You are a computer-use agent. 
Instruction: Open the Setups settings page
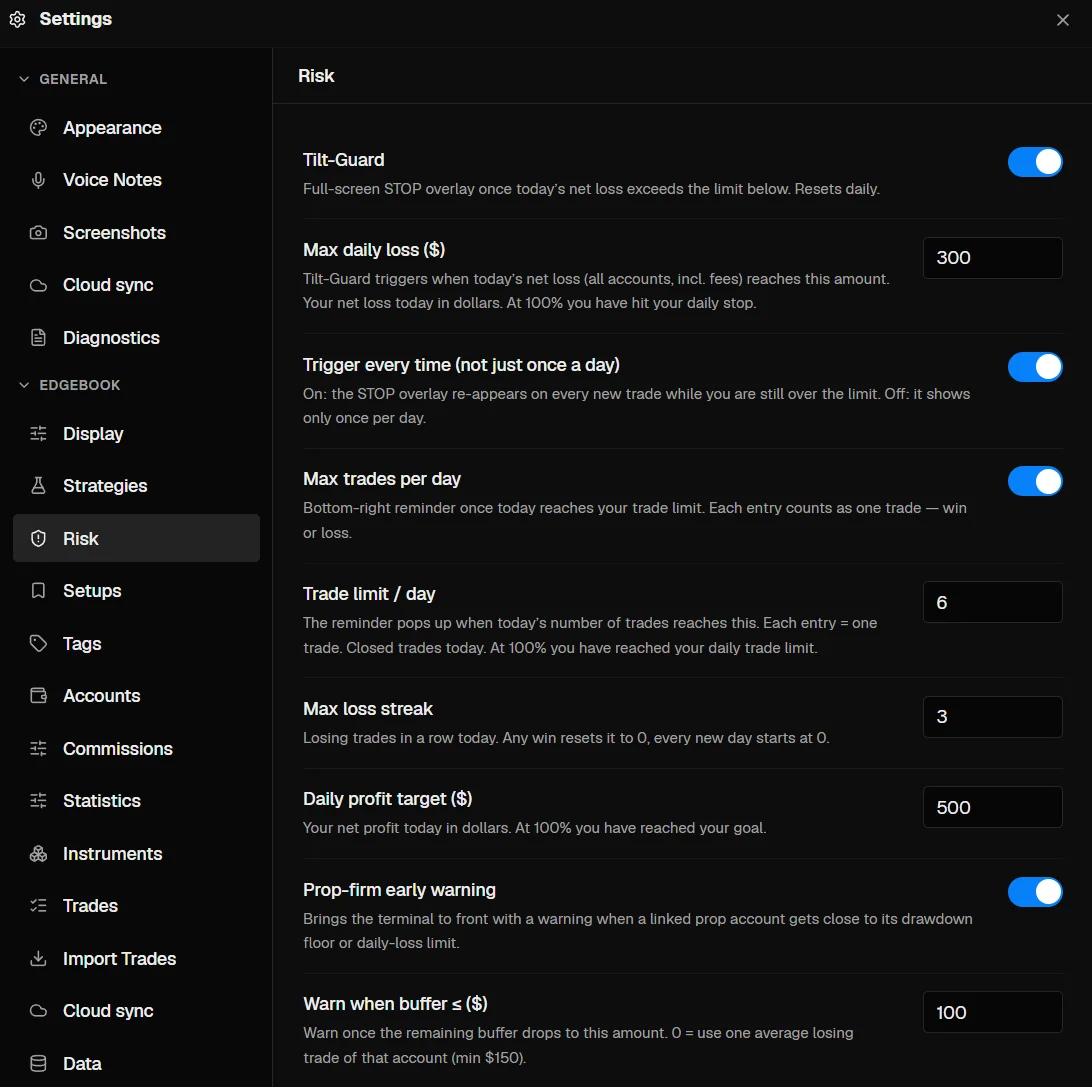(136, 591)
